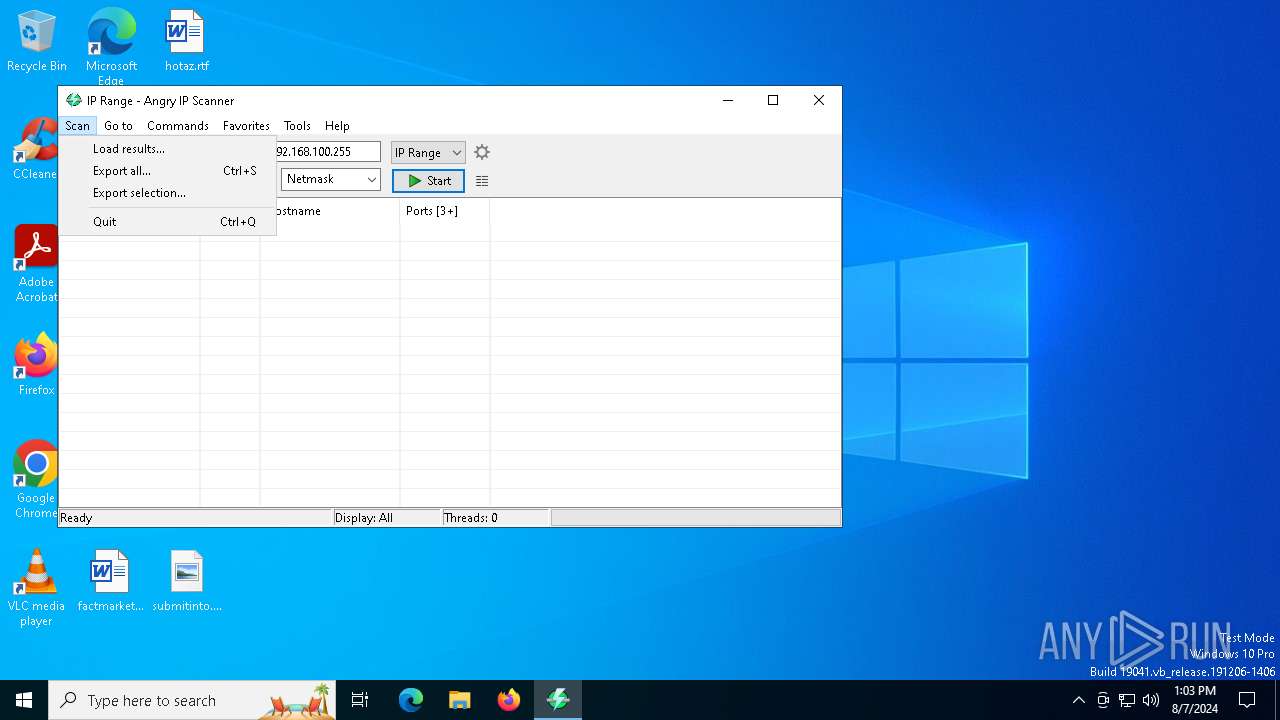
Task: Close the open Scan menu header
Action: [77, 126]
